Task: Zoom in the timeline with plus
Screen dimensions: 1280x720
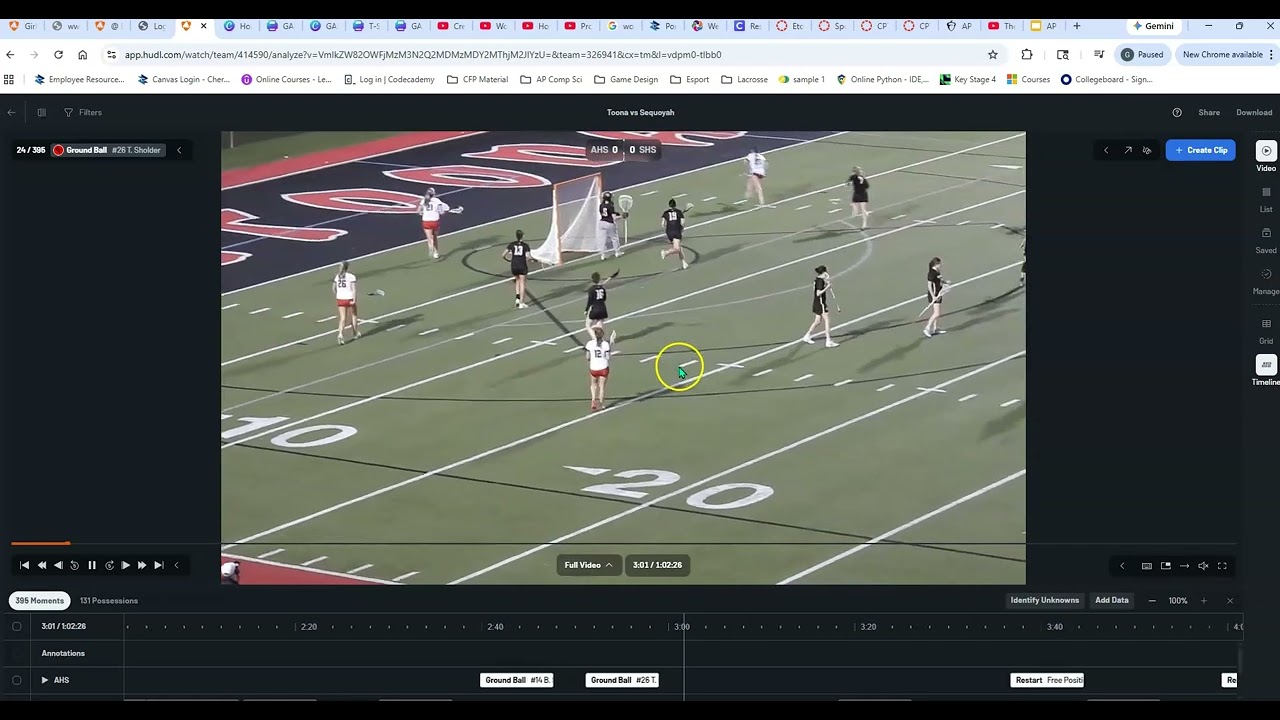Action: (1204, 601)
